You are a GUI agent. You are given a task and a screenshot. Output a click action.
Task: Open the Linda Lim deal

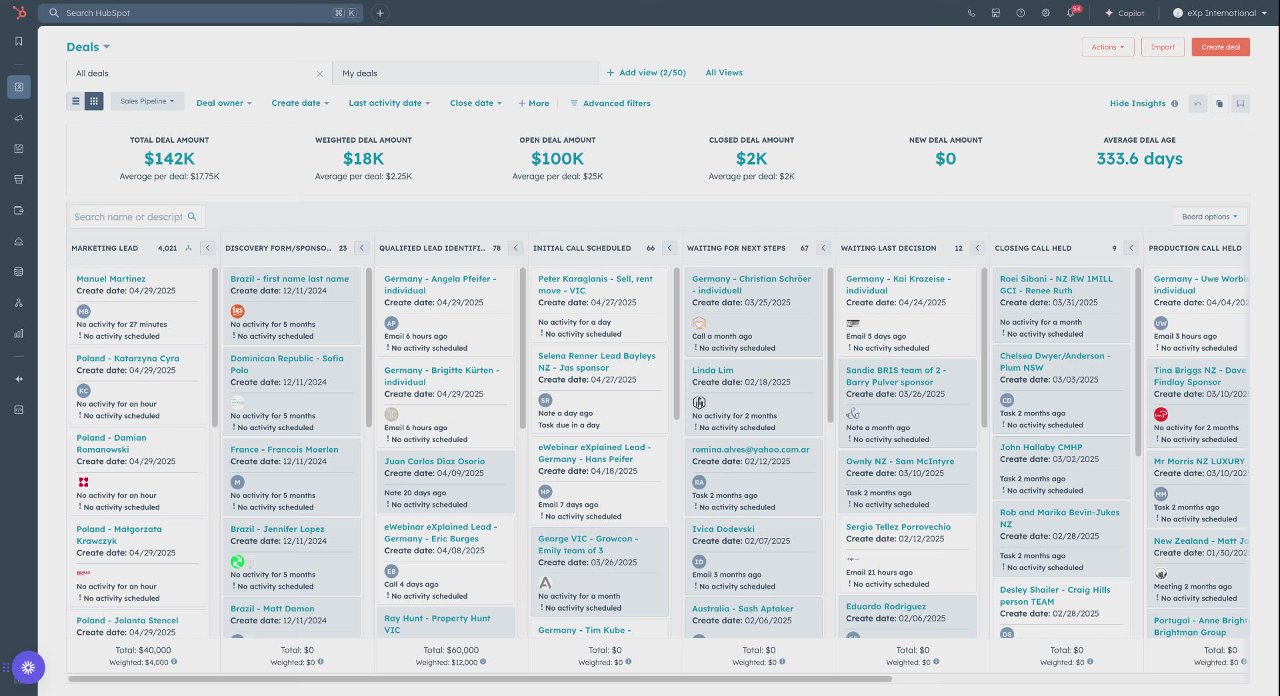[713, 370]
